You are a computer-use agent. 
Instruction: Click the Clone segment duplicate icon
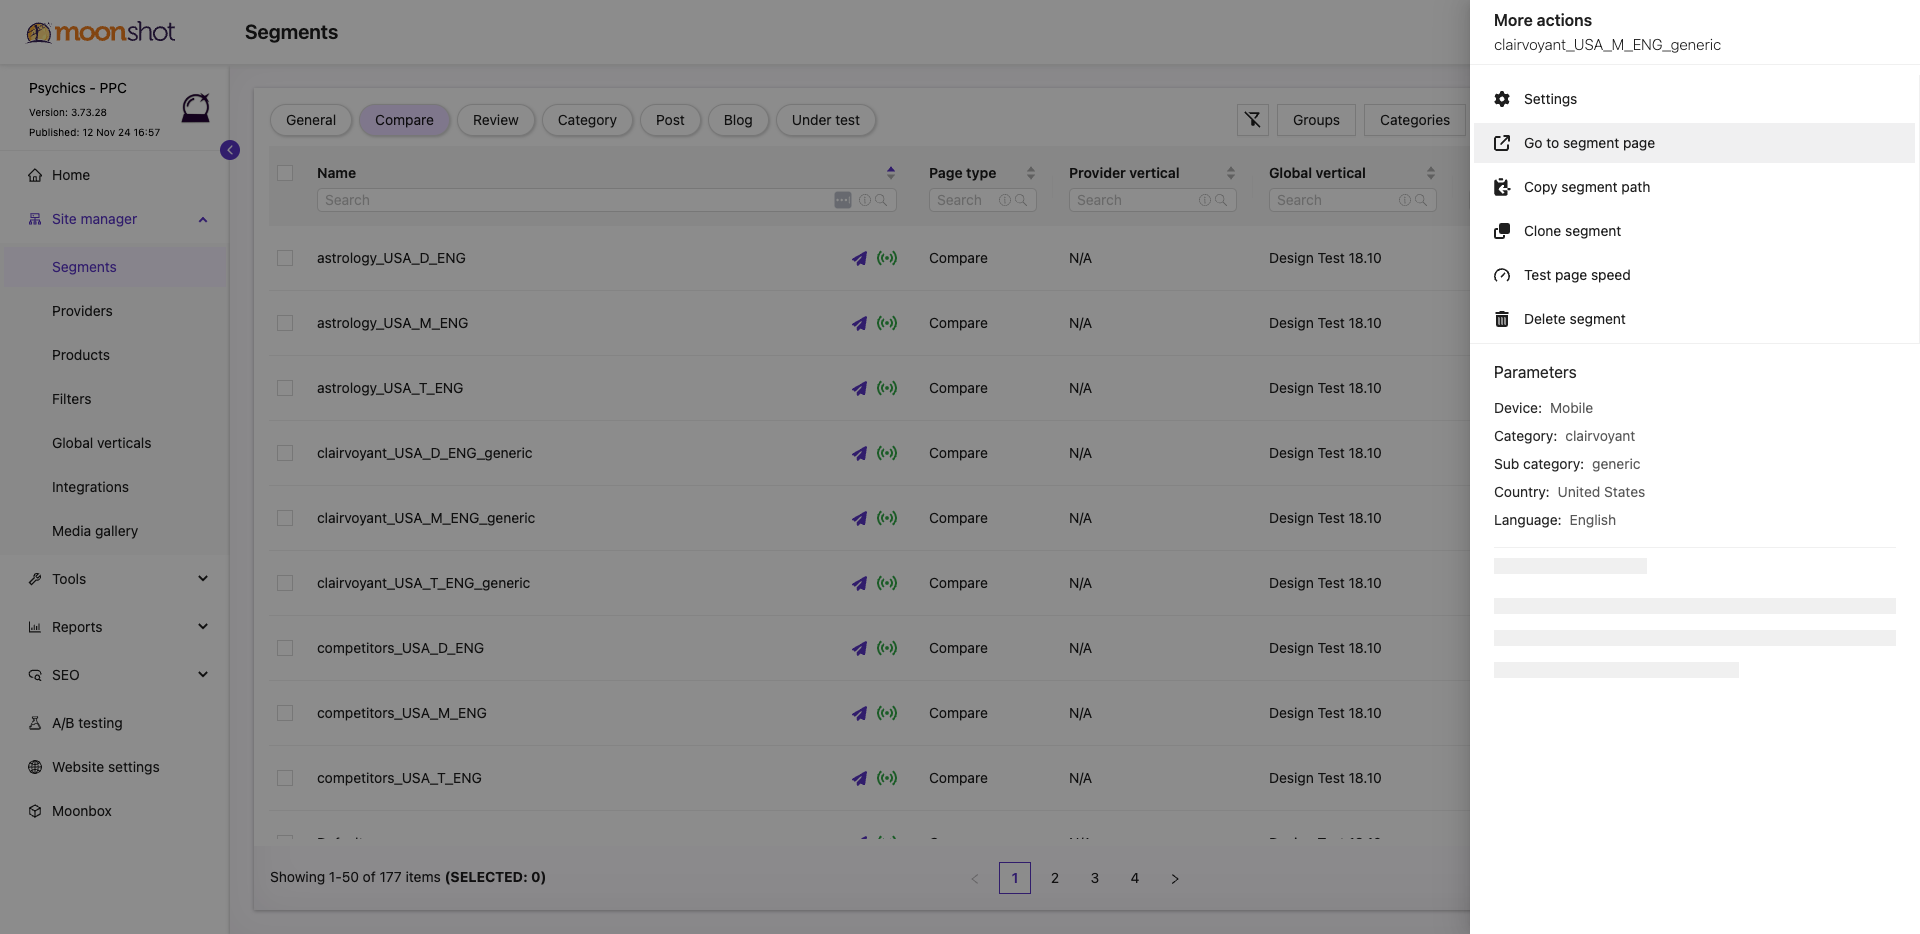coord(1502,231)
